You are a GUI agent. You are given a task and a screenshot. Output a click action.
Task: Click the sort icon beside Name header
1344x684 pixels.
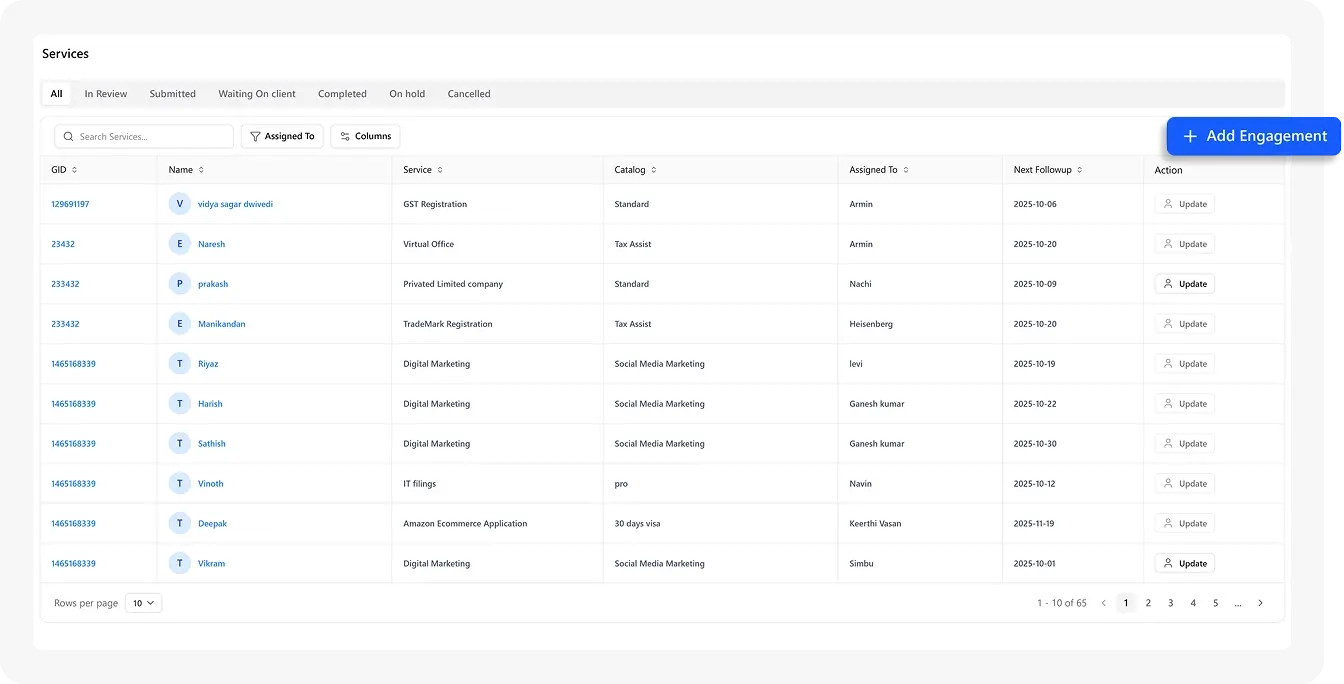click(x=201, y=170)
